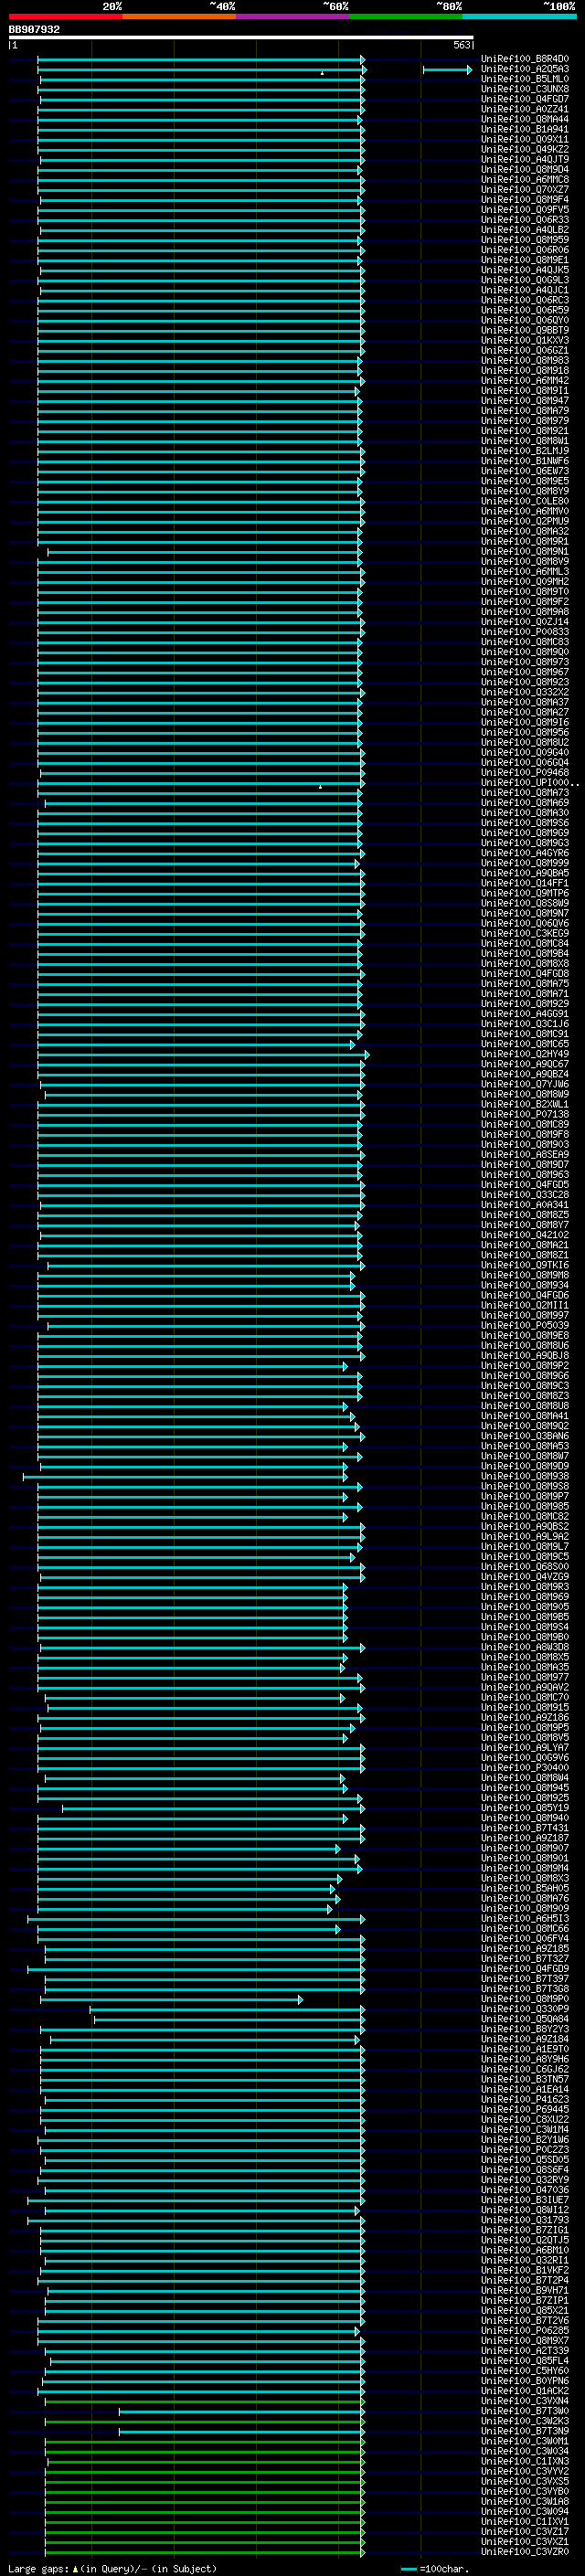Select UniRef100_Q9BBT9 label
Viewport: 585px width, 2576px height.
pos(525,330)
